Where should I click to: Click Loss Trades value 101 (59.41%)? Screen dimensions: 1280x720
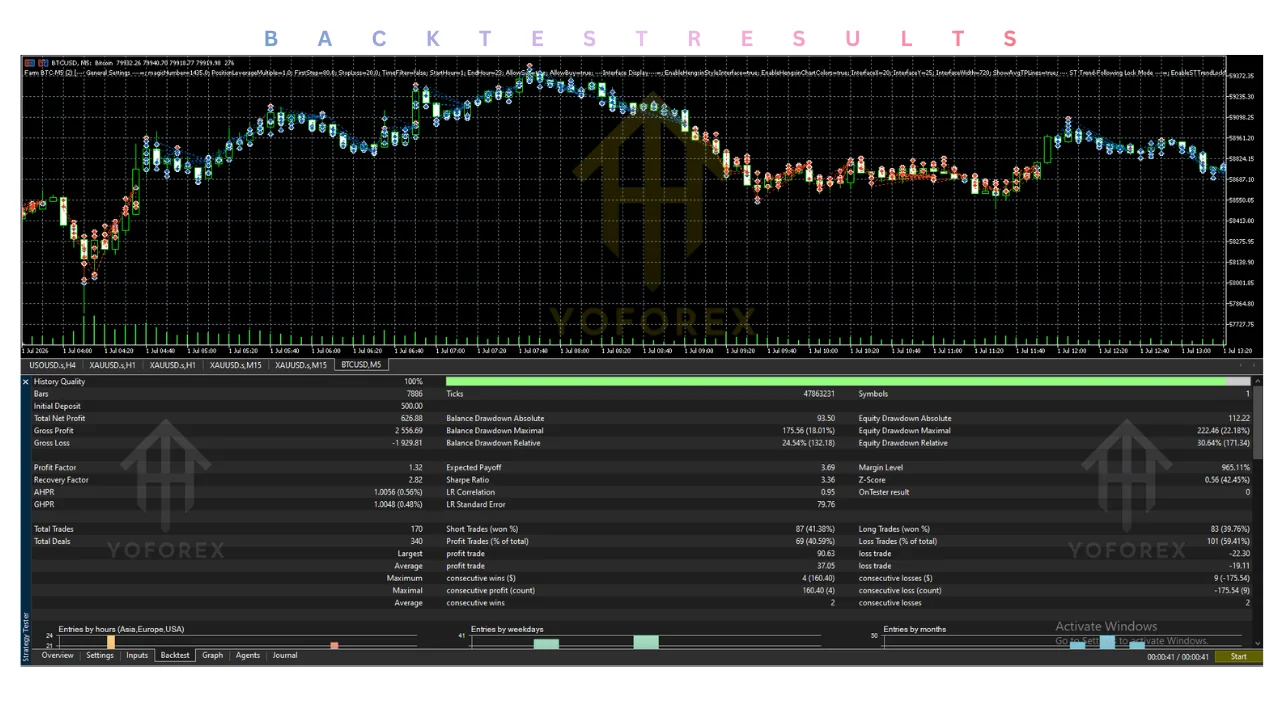1229,541
